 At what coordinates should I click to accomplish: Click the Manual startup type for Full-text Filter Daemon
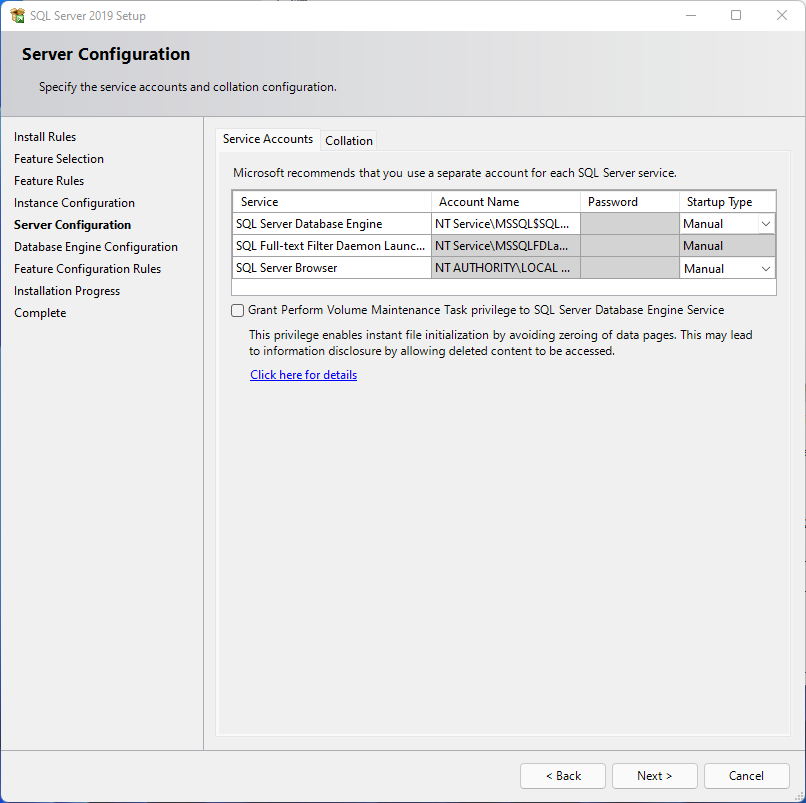coord(727,246)
